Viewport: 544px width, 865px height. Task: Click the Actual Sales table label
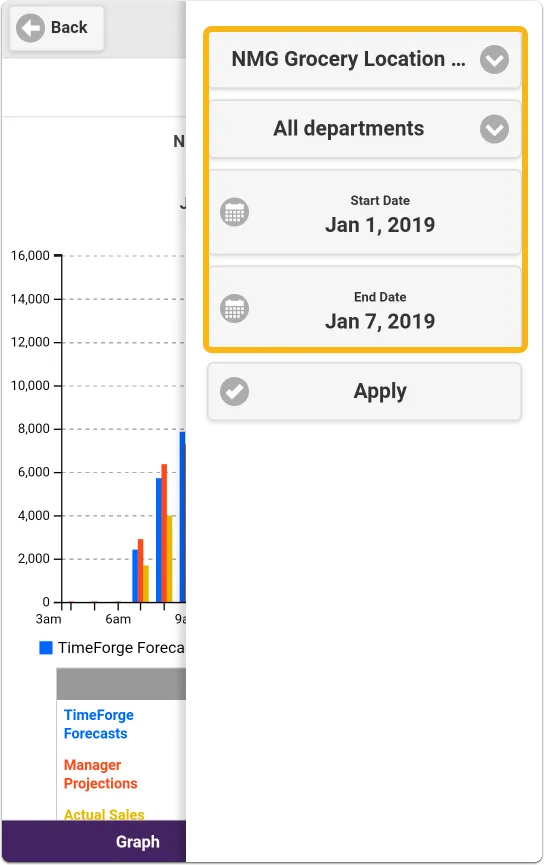[x=104, y=814]
